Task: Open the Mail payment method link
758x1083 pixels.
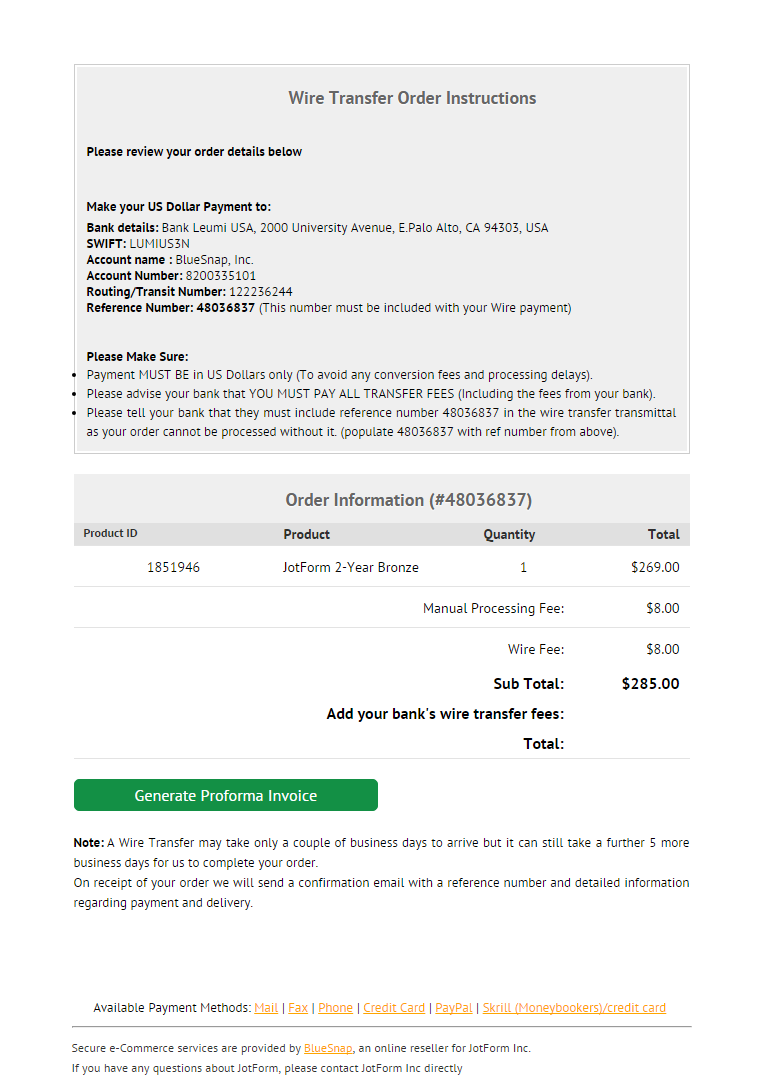Action: point(266,1008)
